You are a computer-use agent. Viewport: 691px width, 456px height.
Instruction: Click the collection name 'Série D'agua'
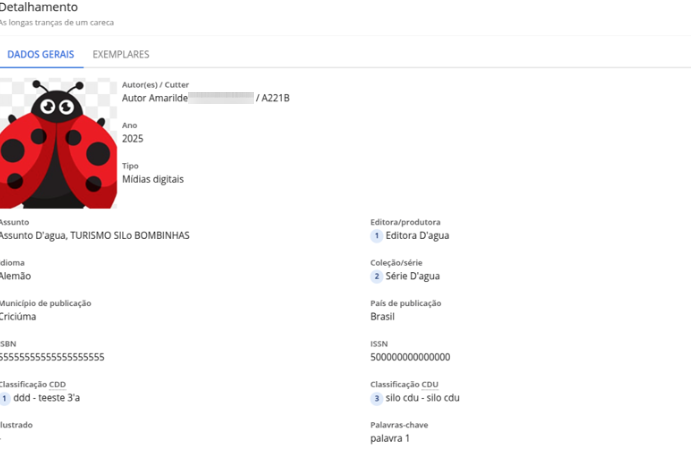click(x=412, y=276)
